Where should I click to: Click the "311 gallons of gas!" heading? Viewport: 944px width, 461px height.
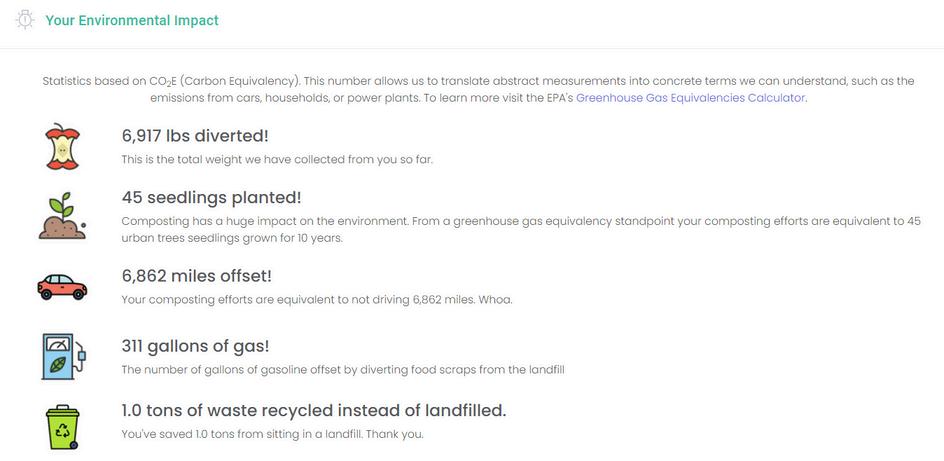(x=195, y=347)
